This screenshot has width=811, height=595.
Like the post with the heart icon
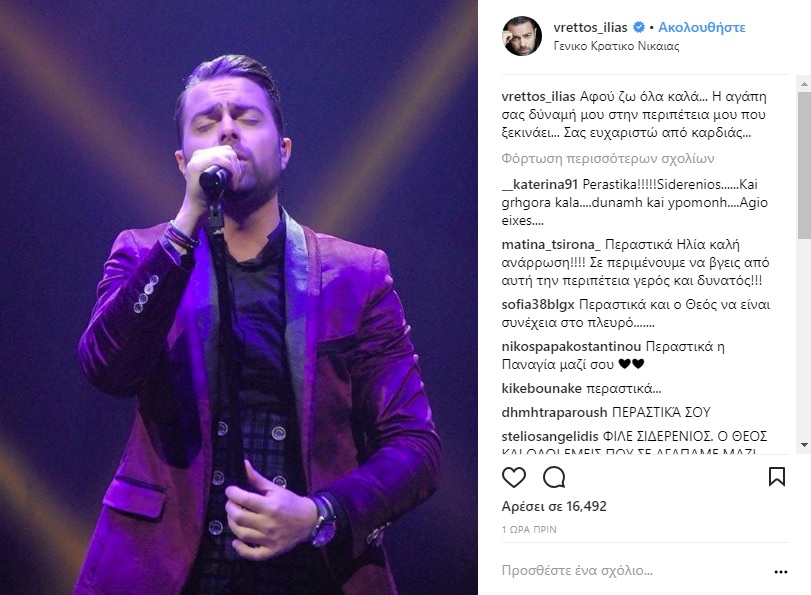[x=514, y=477]
